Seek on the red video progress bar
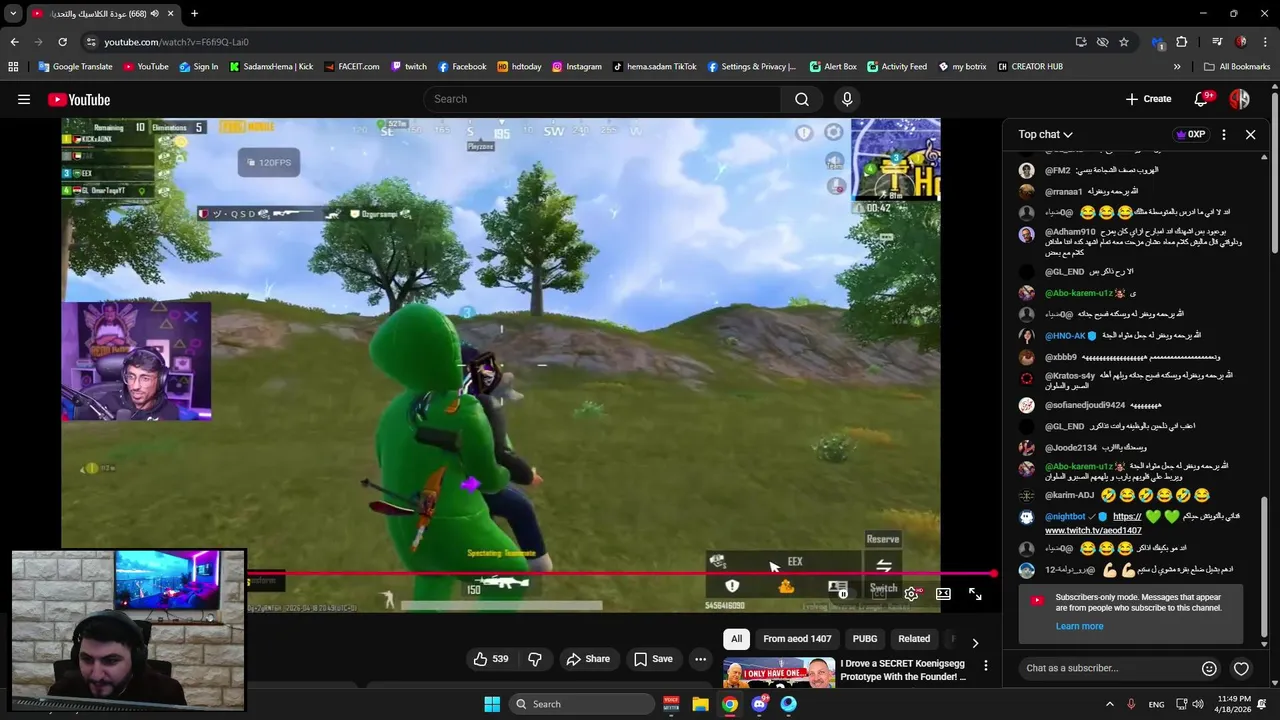The height and width of the screenshot is (720, 1280). pos(620,574)
